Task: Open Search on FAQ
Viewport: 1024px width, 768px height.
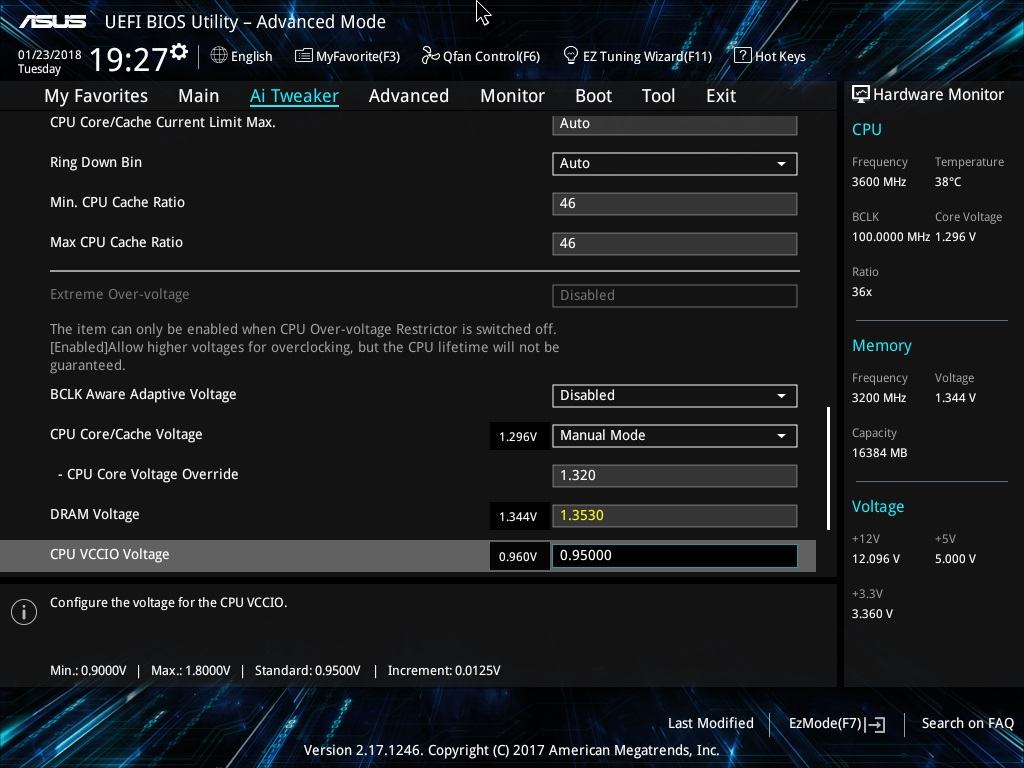Action: (967, 723)
